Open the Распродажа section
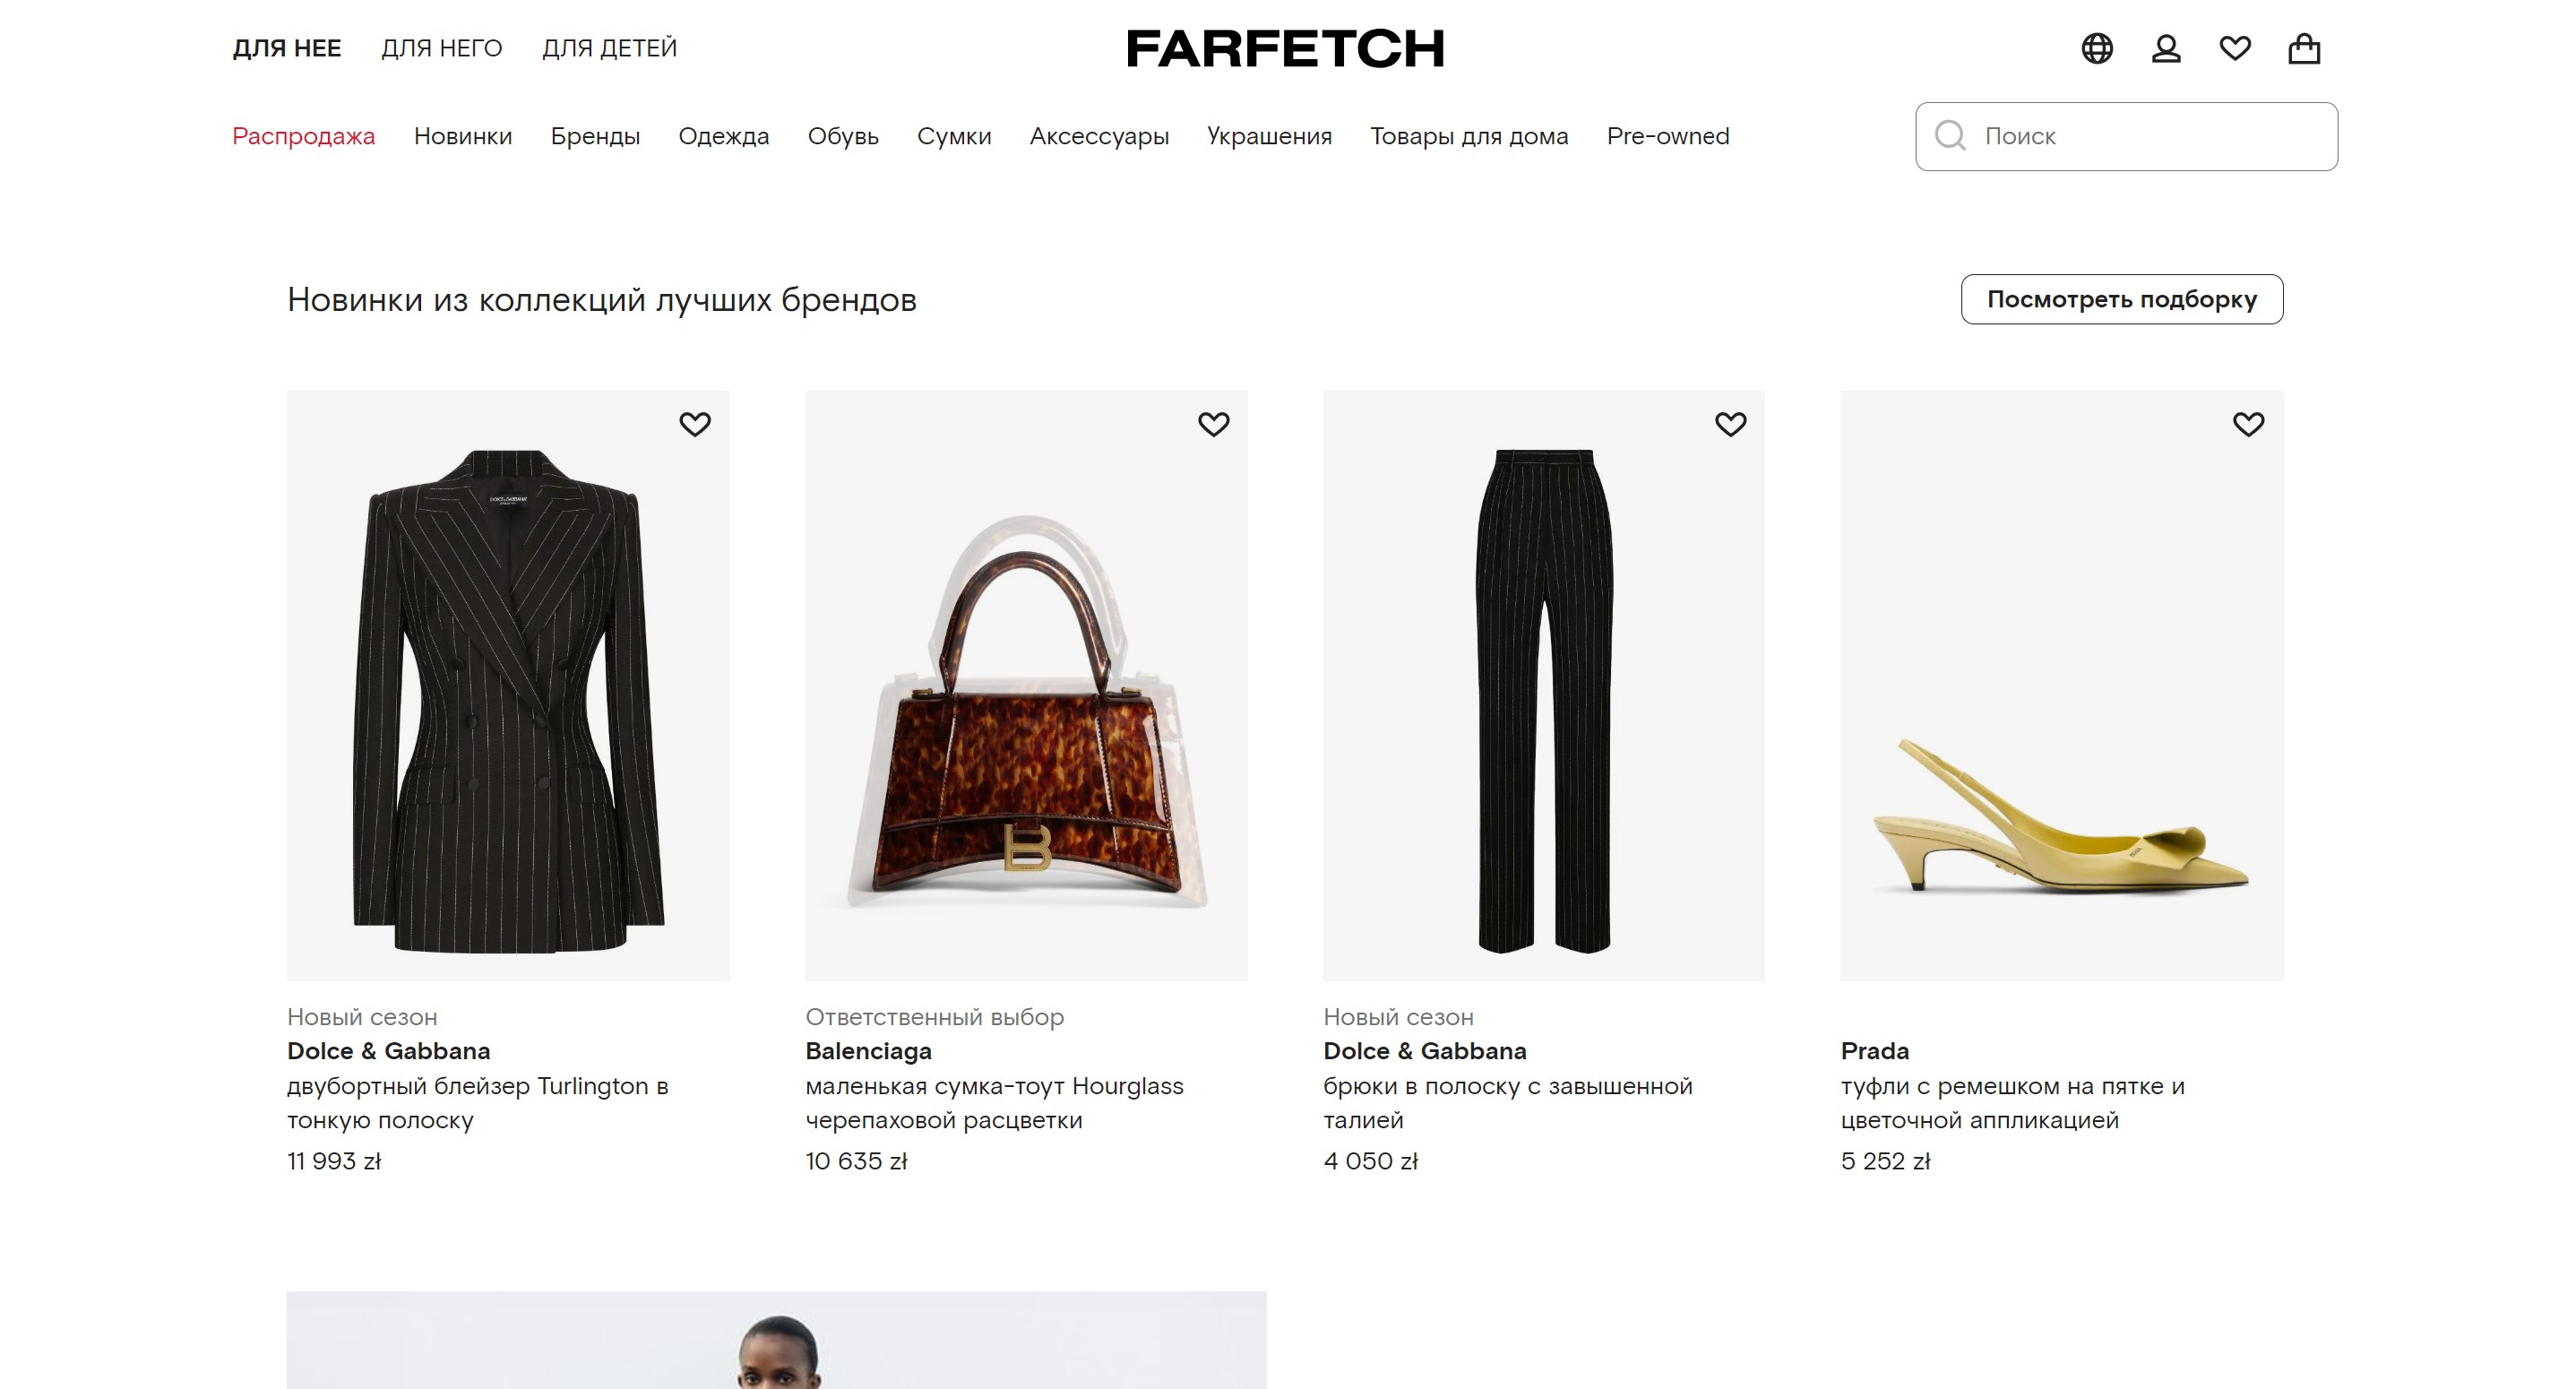The height and width of the screenshot is (1389, 2576). click(x=303, y=136)
